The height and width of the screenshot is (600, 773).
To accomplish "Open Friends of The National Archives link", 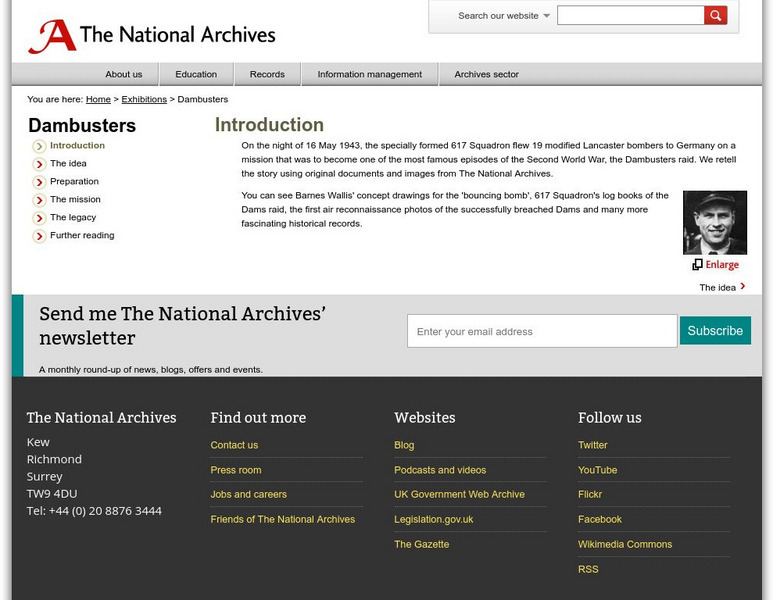I will 282,520.
